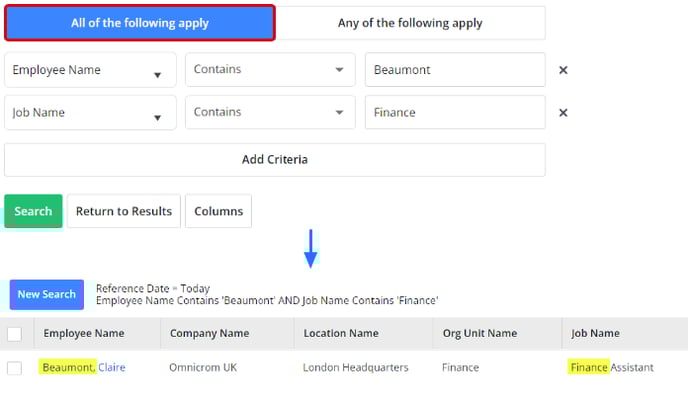Switch to 'Any of the following apply'
The width and height of the screenshot is (688, 402).
point(410,23)
